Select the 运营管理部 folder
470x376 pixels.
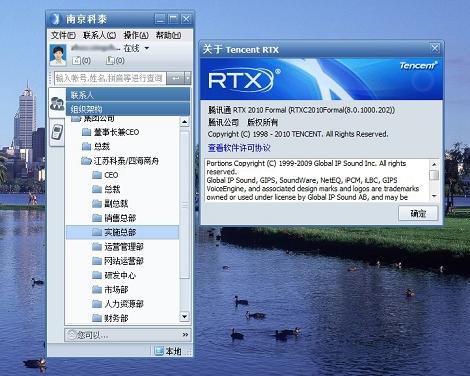pos(118,247)
